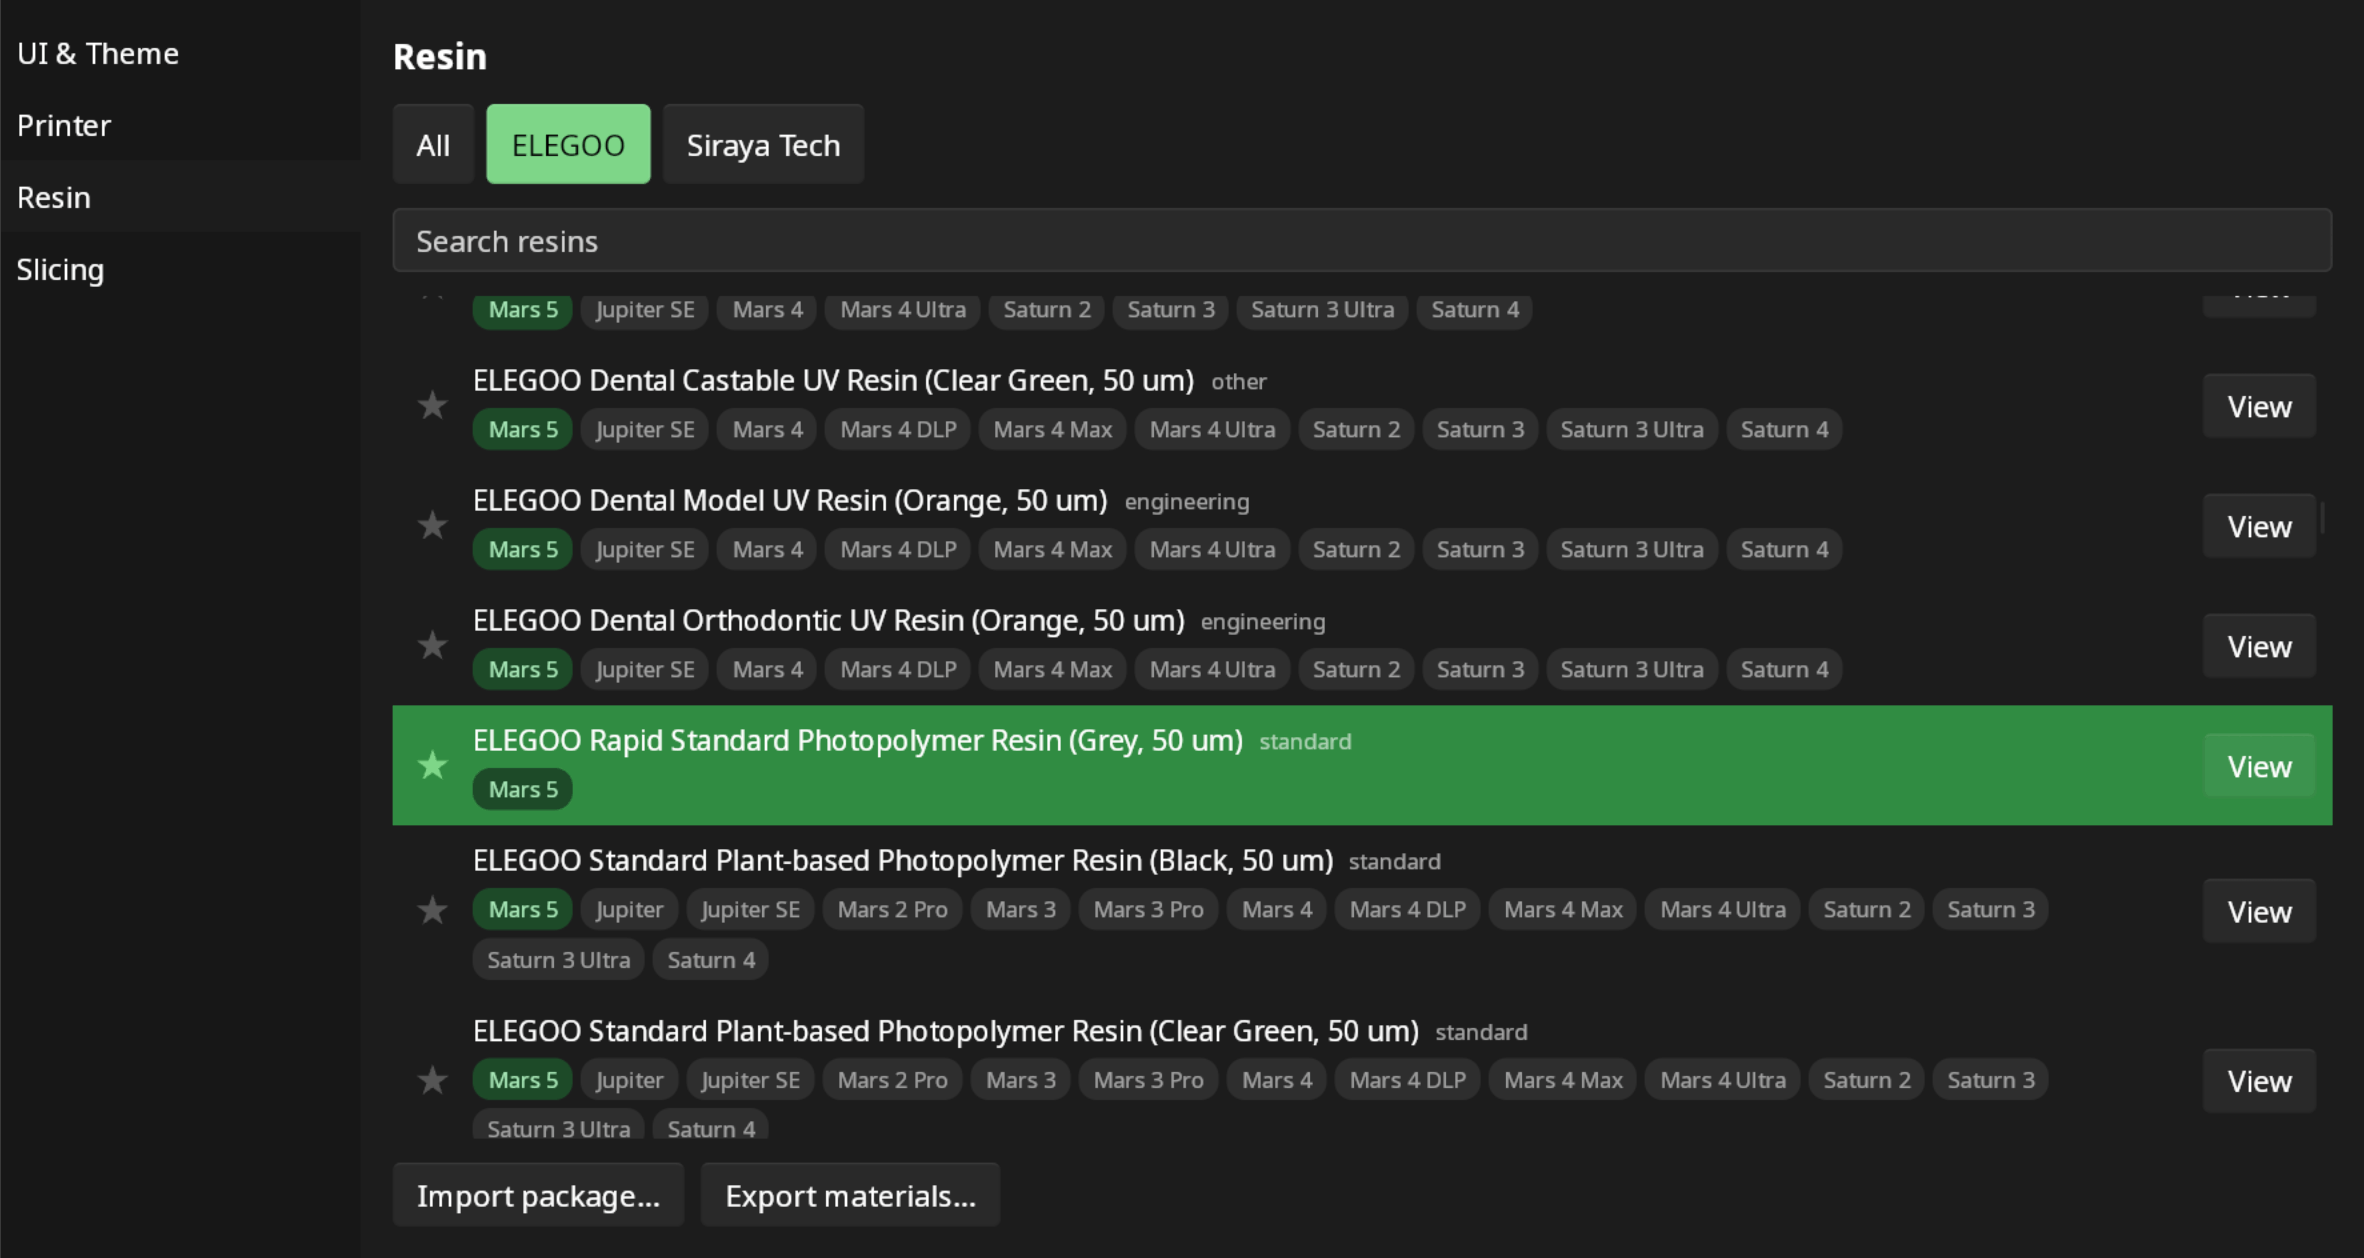Select the ELEGOO brand tab
The width and height of the screenshot is (2364, 1258).
coord(568,145)
